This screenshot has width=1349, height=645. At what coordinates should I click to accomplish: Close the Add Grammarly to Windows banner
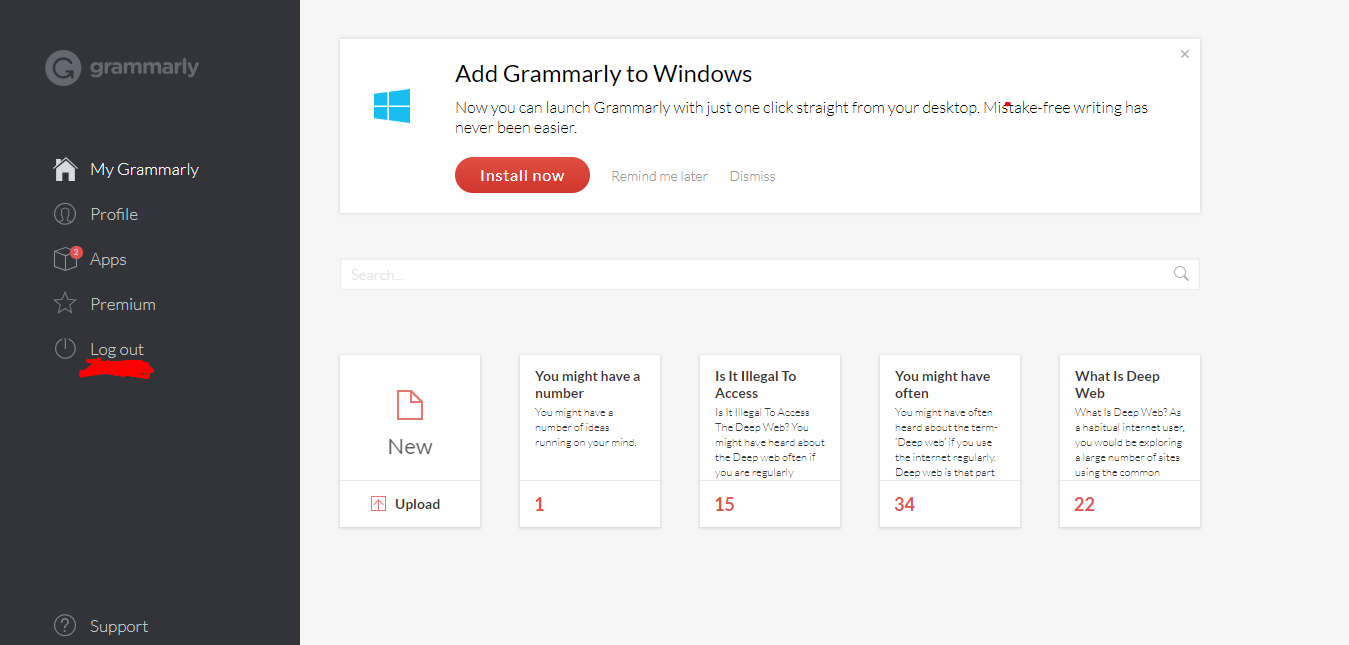1185,54
